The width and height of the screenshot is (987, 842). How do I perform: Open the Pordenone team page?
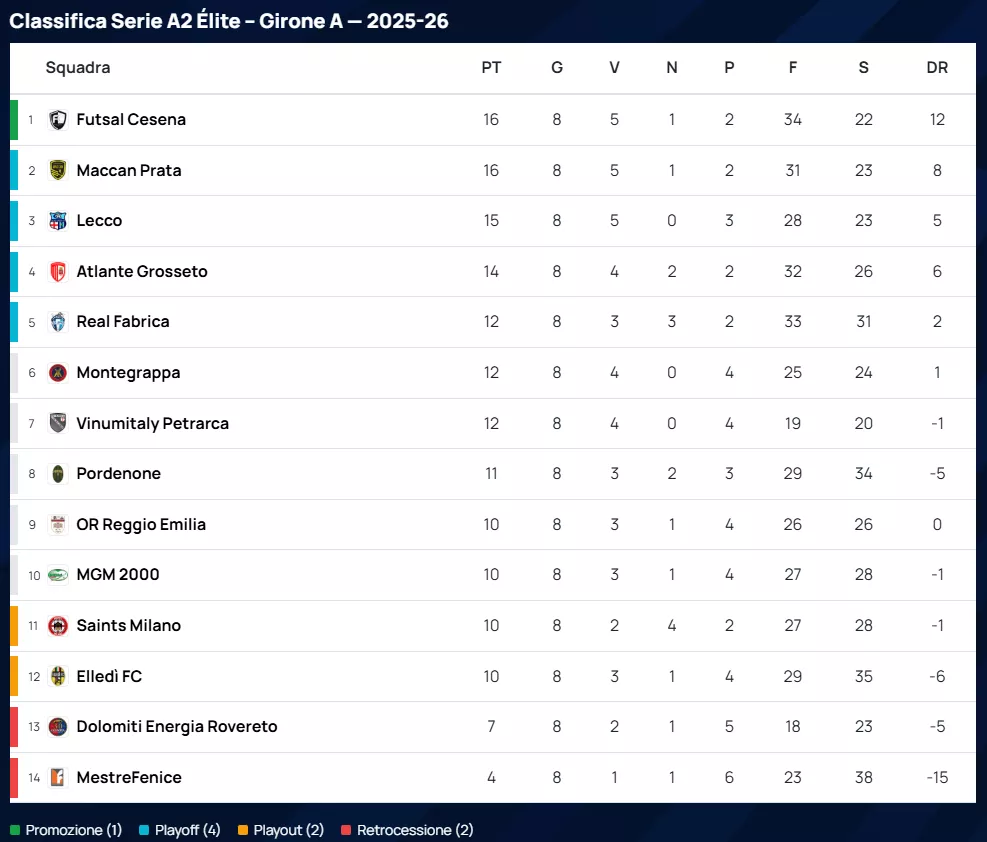(118, 474)
